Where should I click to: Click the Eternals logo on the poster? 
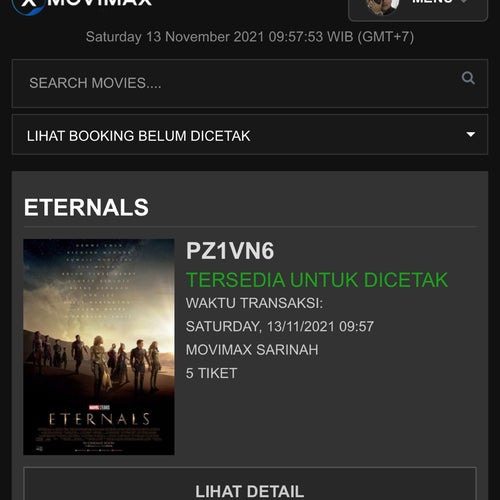pos(99,419)
